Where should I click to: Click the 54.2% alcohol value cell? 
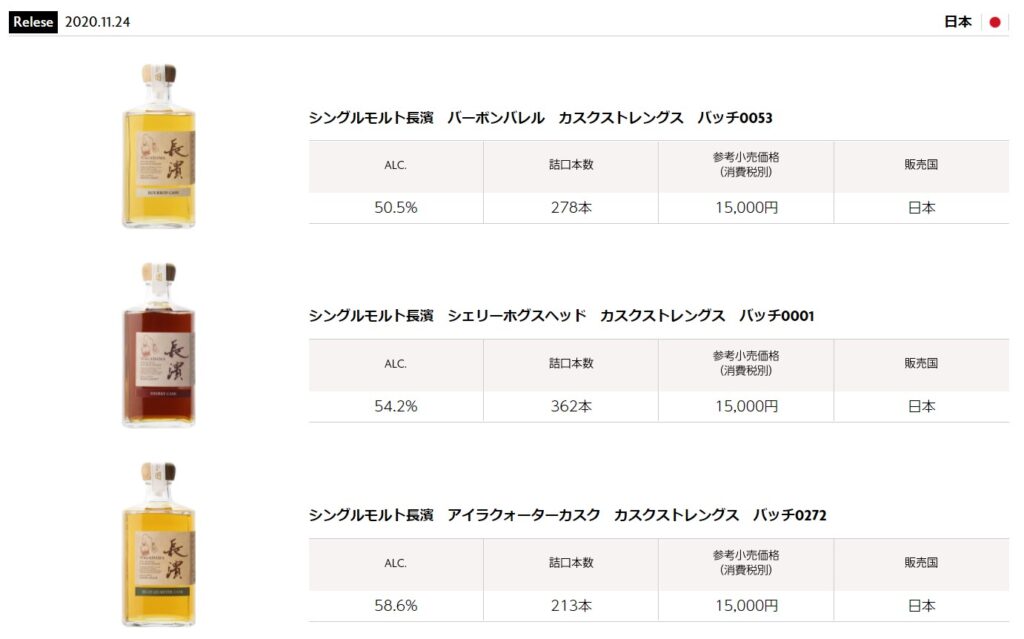tap(396, 406)
